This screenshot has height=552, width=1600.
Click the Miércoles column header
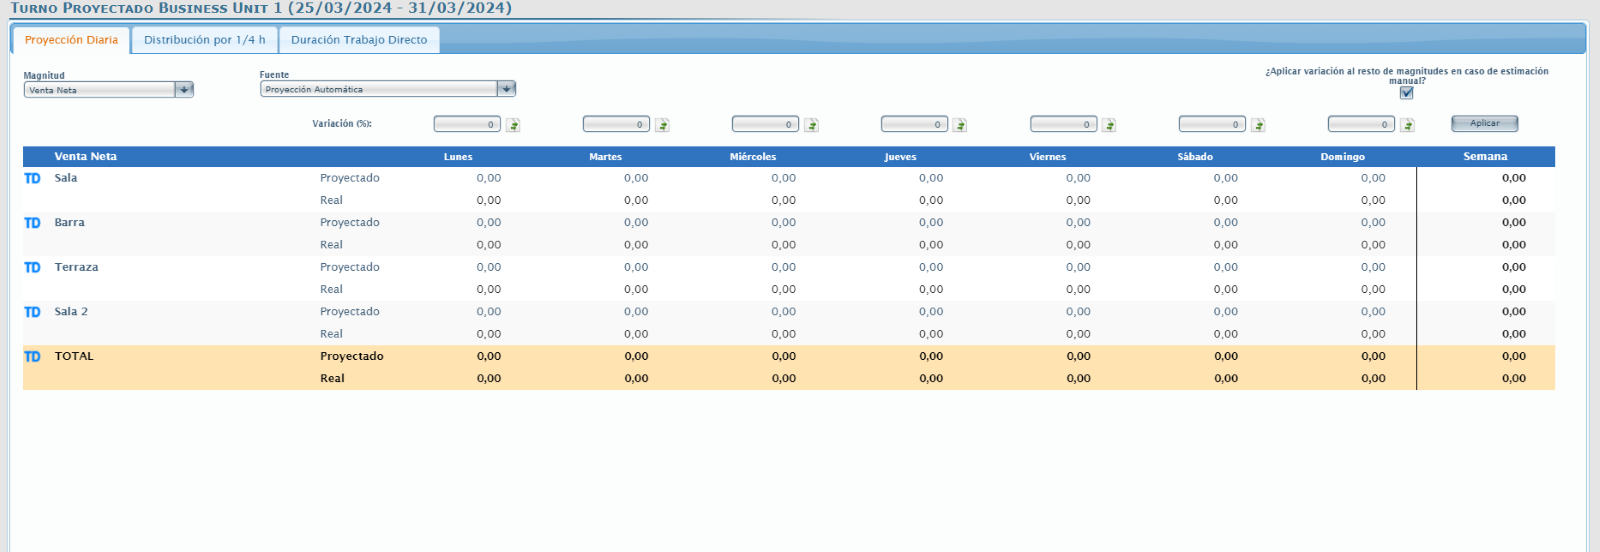tap(753, 157)
